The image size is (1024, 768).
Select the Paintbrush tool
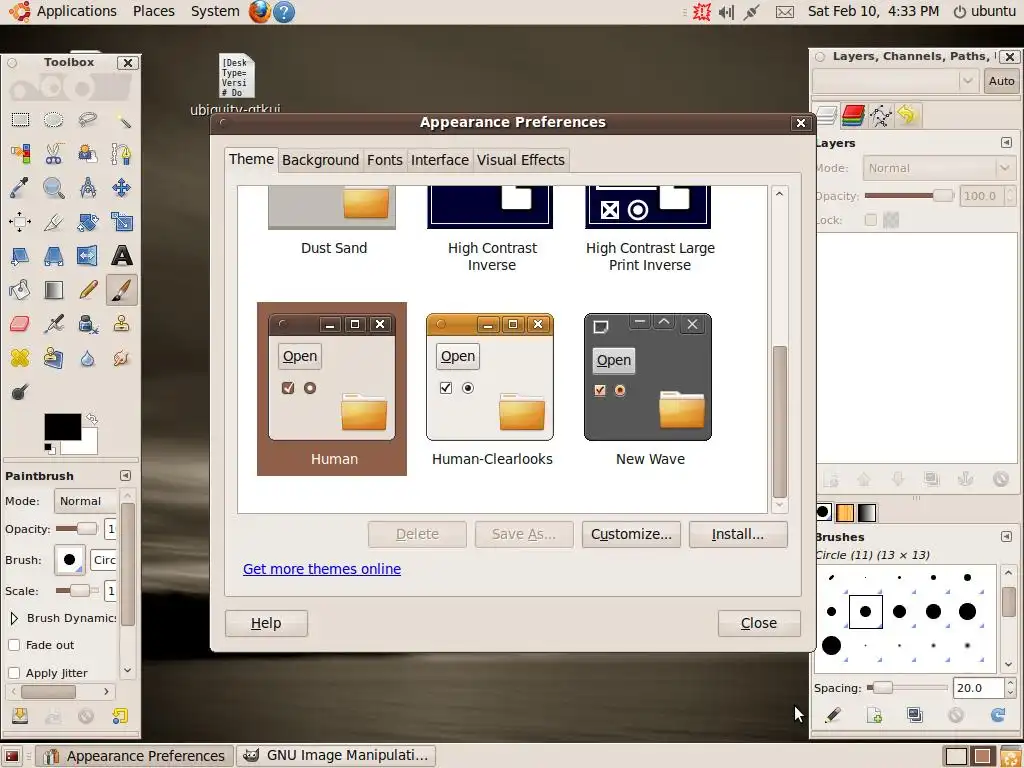pos(121,290)
